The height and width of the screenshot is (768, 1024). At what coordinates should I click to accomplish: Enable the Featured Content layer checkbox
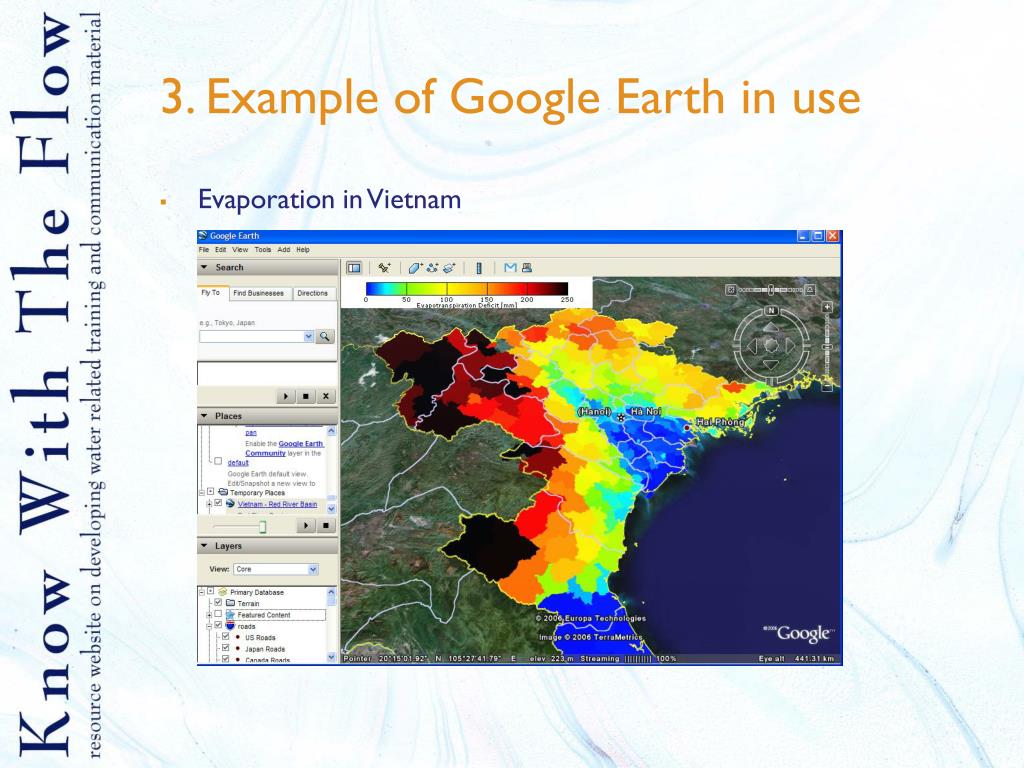(219, 615)
